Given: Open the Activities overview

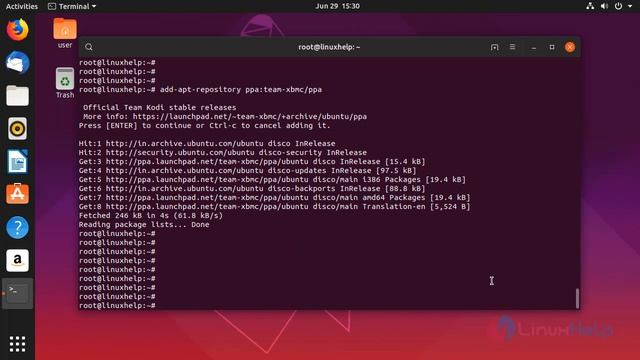Looking at the screenshot, I should [22, 6].
